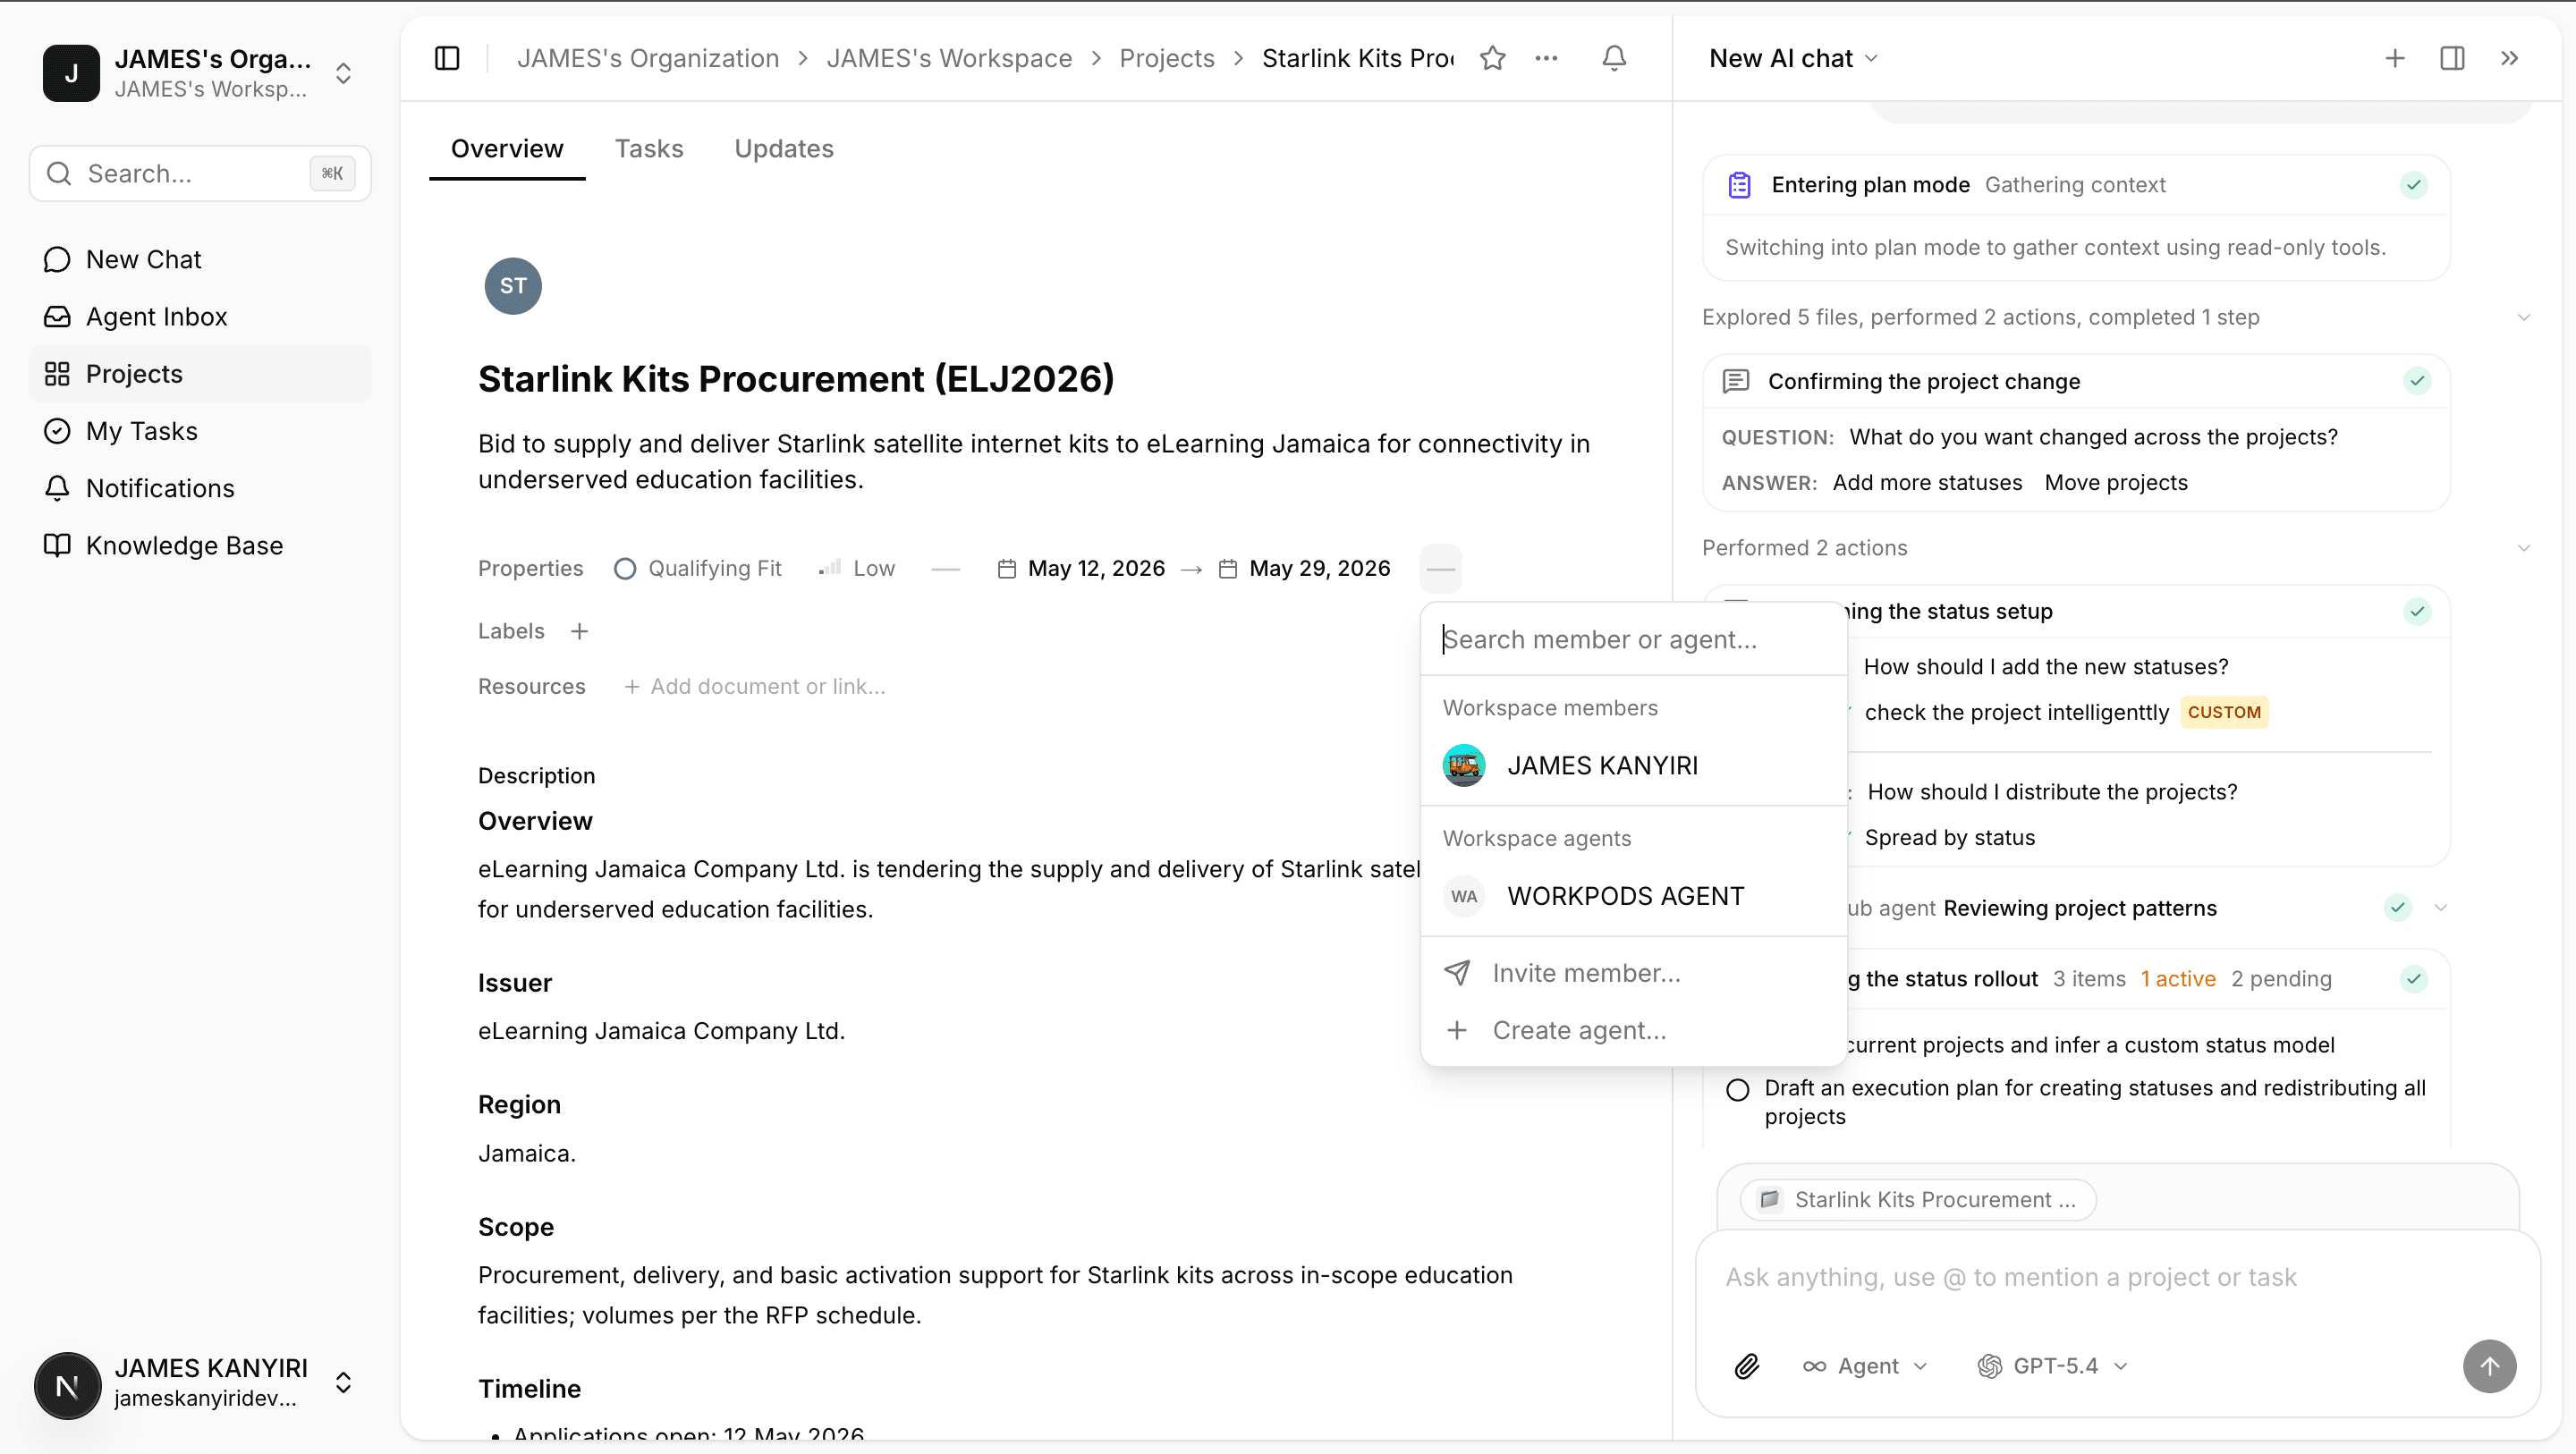The height and width of the screenshot is (1454, 2576).
Task: Switch to the Overview tab
Action: pyautogui.click(x=507, y=148)
